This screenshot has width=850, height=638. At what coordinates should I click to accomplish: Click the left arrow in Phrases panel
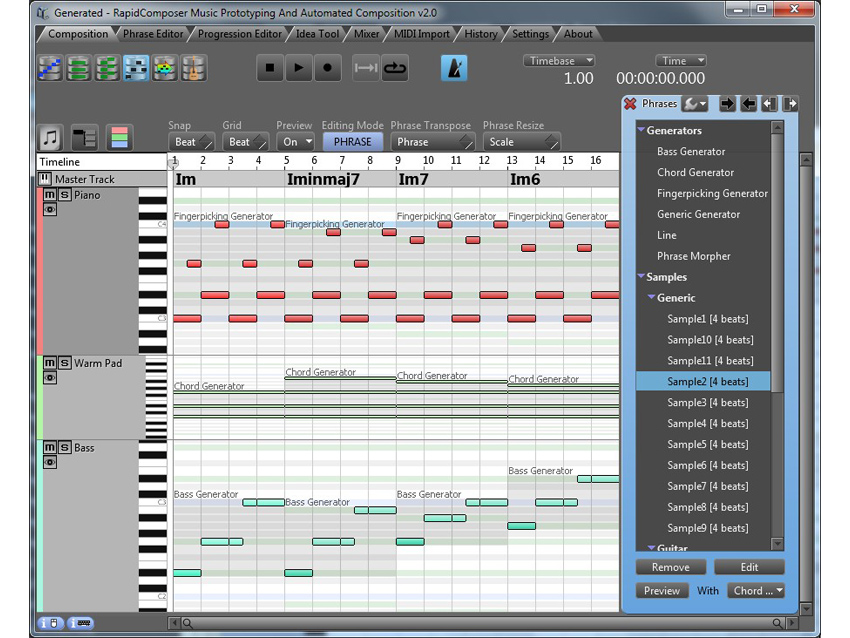[x=749, y=104]
